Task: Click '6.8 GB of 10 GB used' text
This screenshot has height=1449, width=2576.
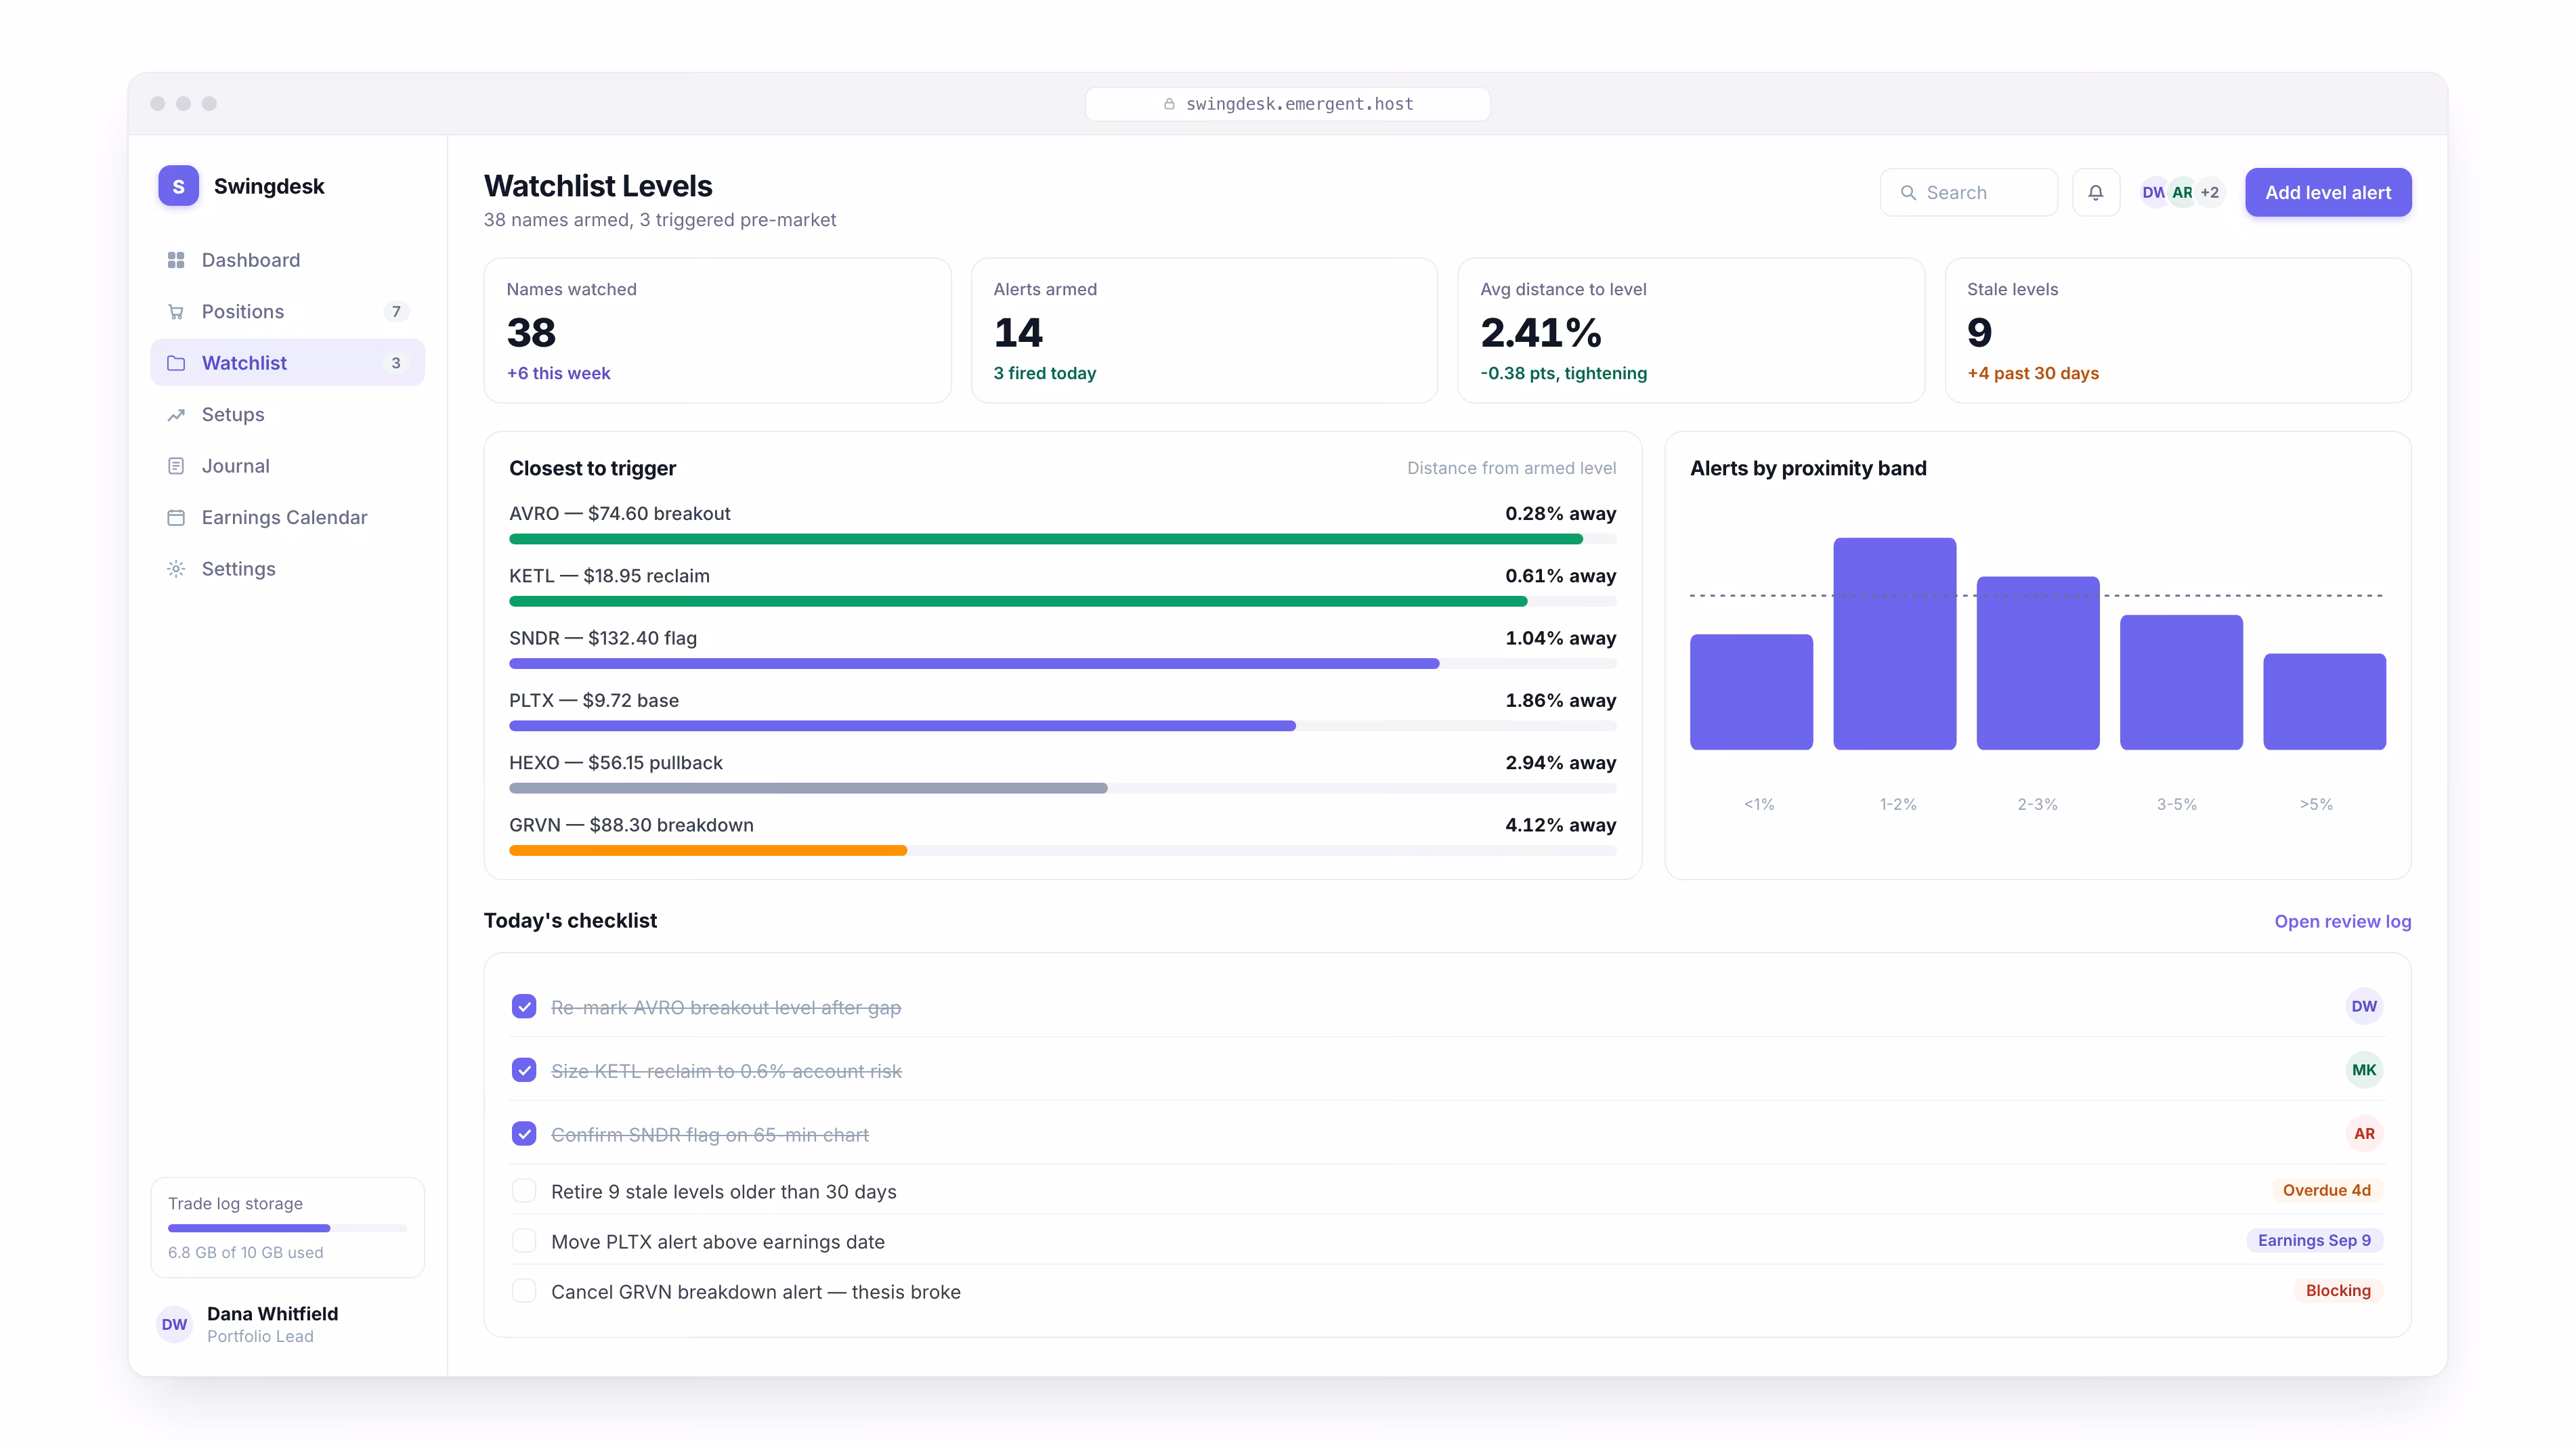Action: (246, 1253)
